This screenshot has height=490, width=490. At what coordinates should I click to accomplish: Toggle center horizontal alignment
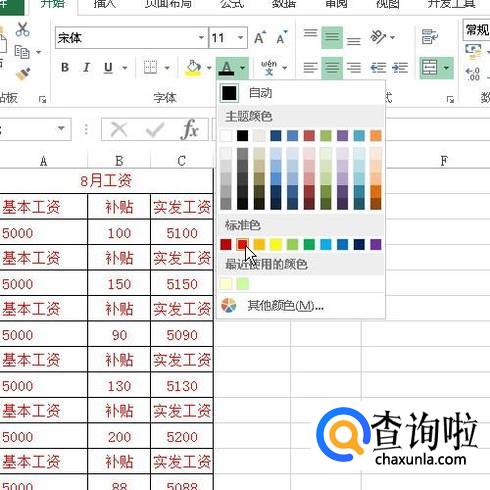pos(332,68)
